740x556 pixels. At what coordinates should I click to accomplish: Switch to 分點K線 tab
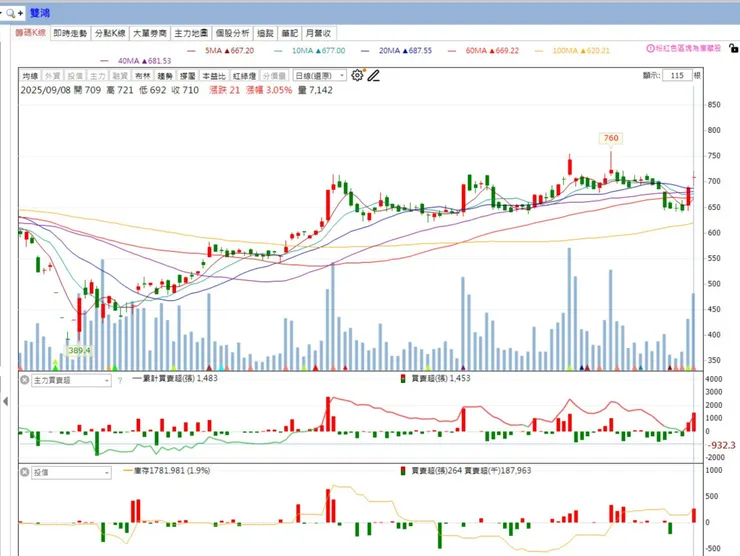[x=110, y=33]
